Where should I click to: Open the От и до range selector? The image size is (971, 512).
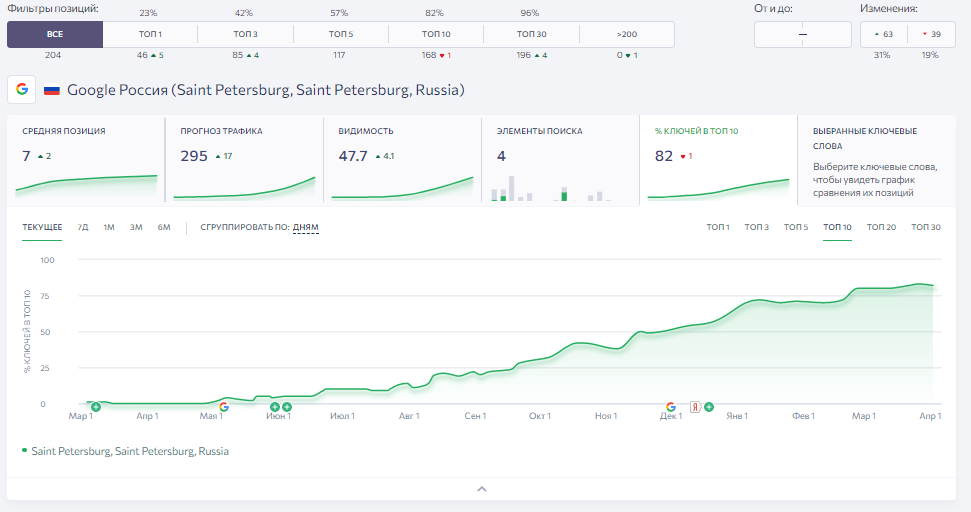pyautogui.click(x=803, y=35)
